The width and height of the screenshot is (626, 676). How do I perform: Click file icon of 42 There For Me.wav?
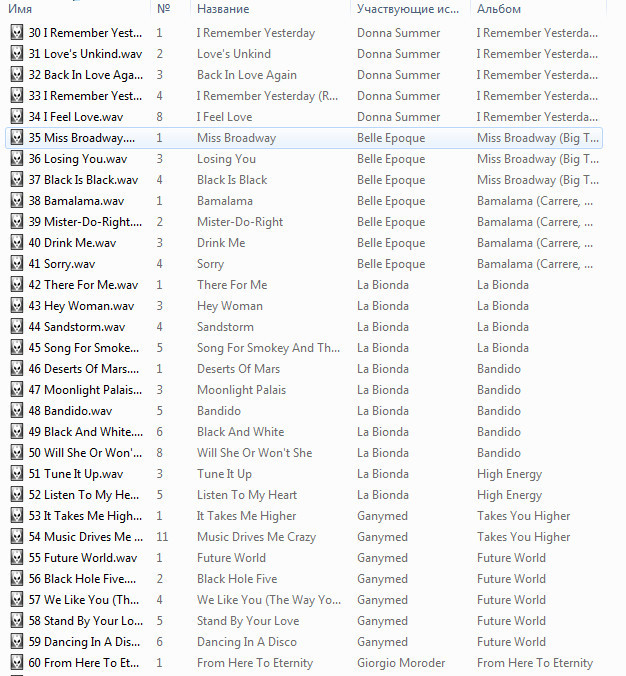[17, 285]
